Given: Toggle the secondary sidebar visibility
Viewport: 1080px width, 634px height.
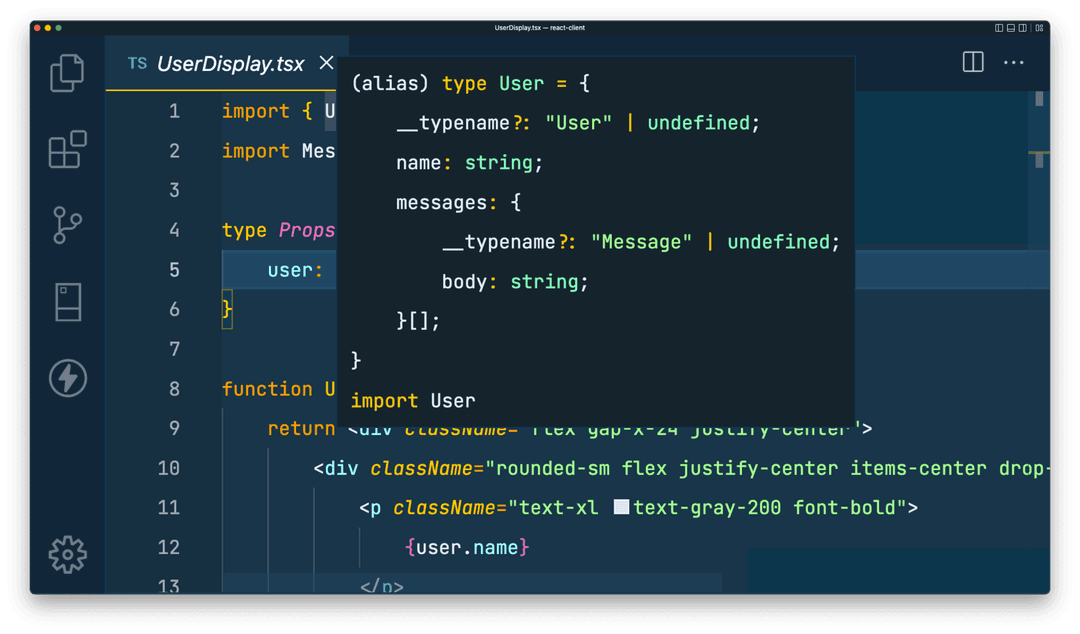Looking at the screenshot, I should (x=1020, y=28).
